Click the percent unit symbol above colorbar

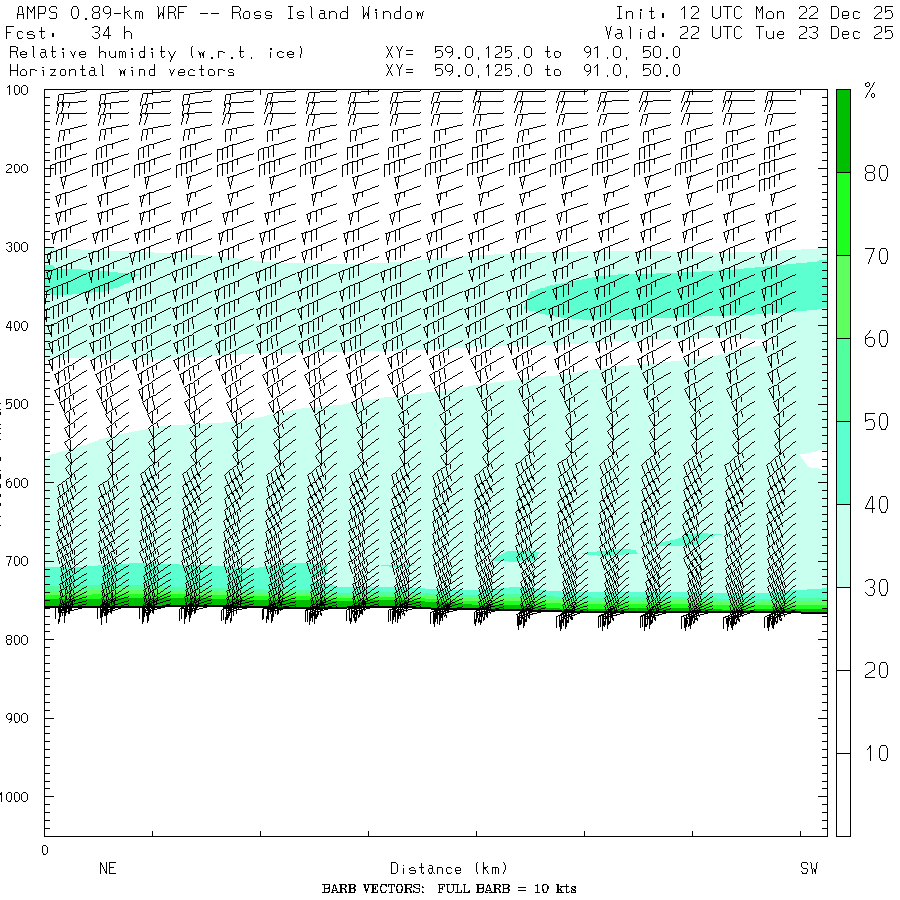click(x=870, y=93)
